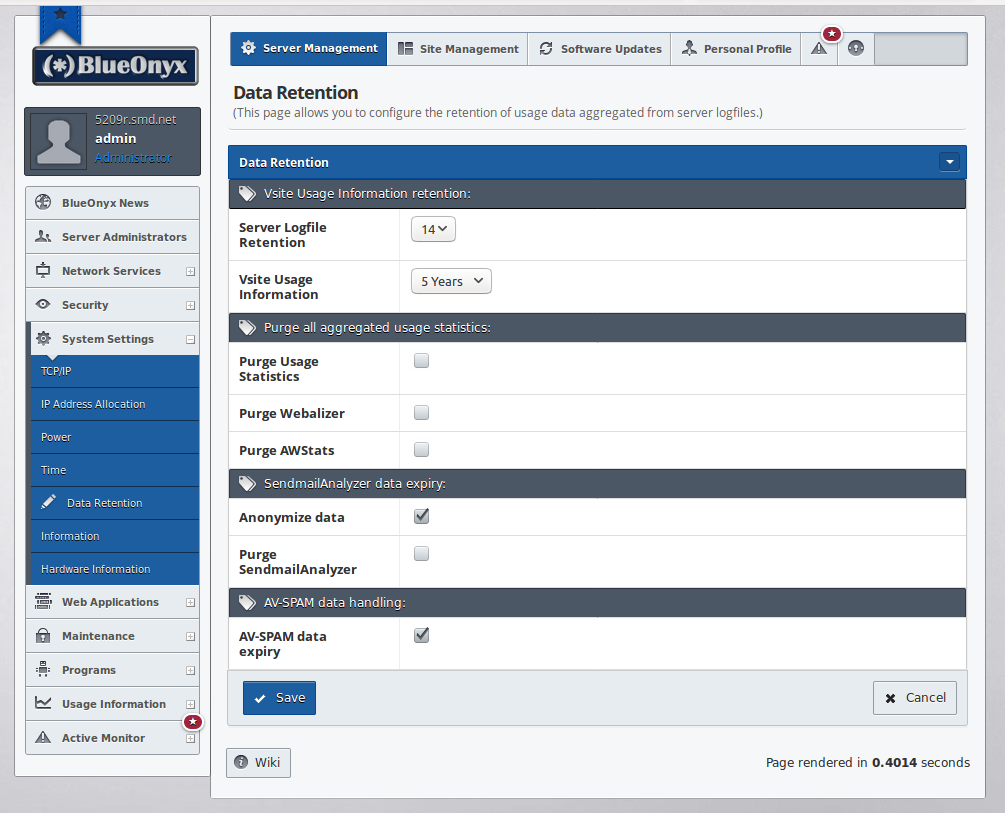Click the globe icon beside BlueOnyx News
Image resolution: width=1005 pixels, height=813 pixels.
point(43,202)
